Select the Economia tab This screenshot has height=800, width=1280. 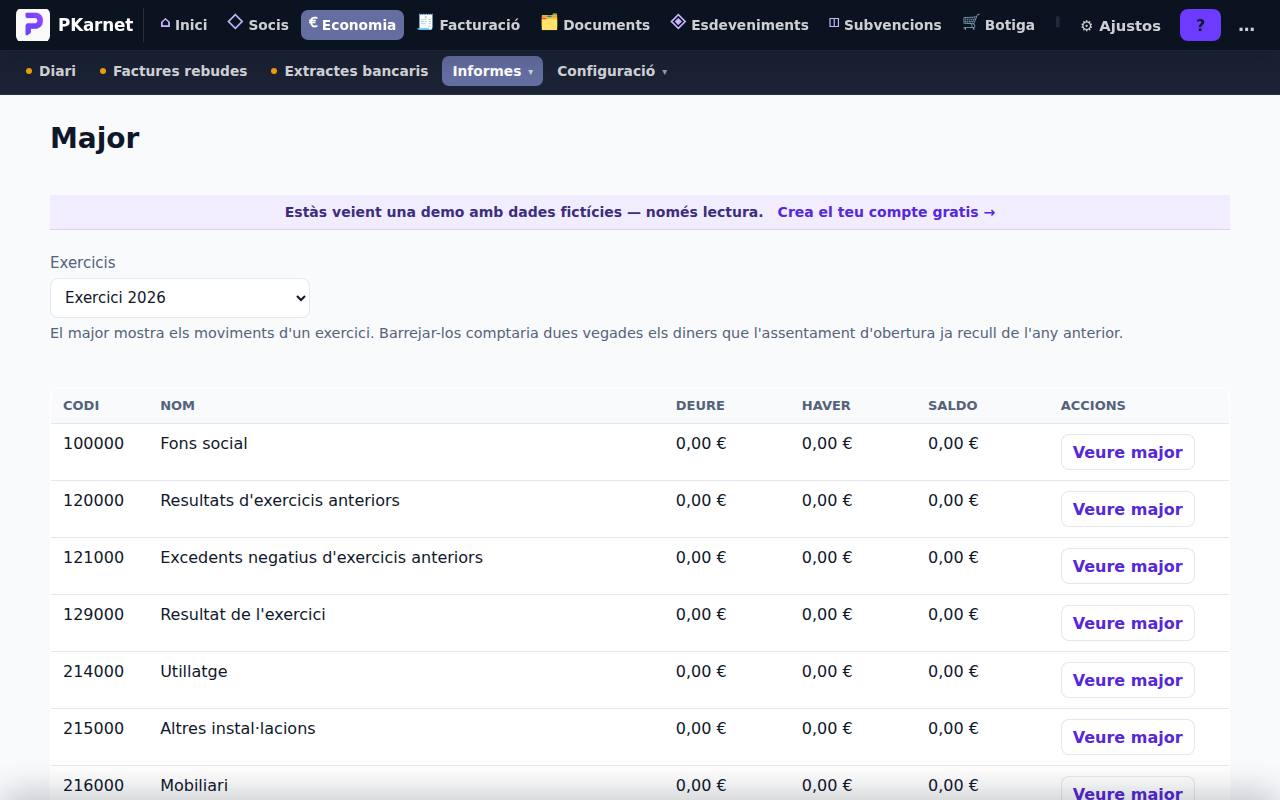352,25
